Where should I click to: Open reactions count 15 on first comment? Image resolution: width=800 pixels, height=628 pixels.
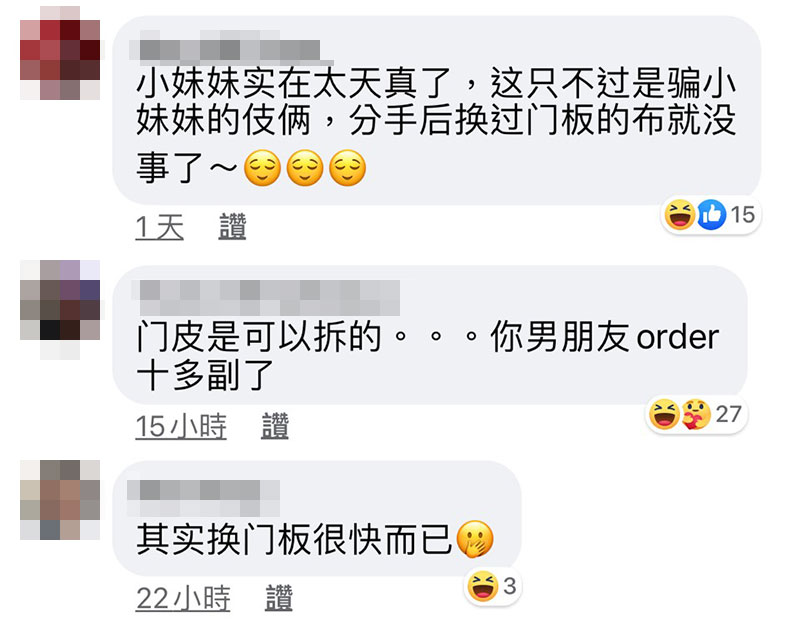742,215
